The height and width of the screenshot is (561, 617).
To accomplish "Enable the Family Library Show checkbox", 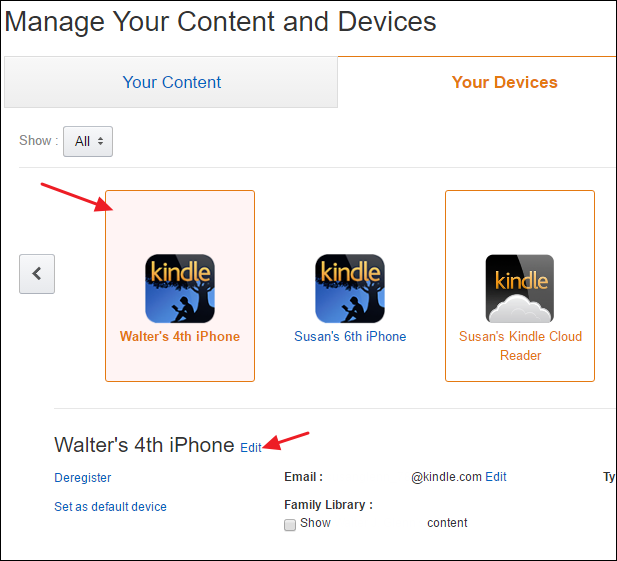I will point(290,524).
